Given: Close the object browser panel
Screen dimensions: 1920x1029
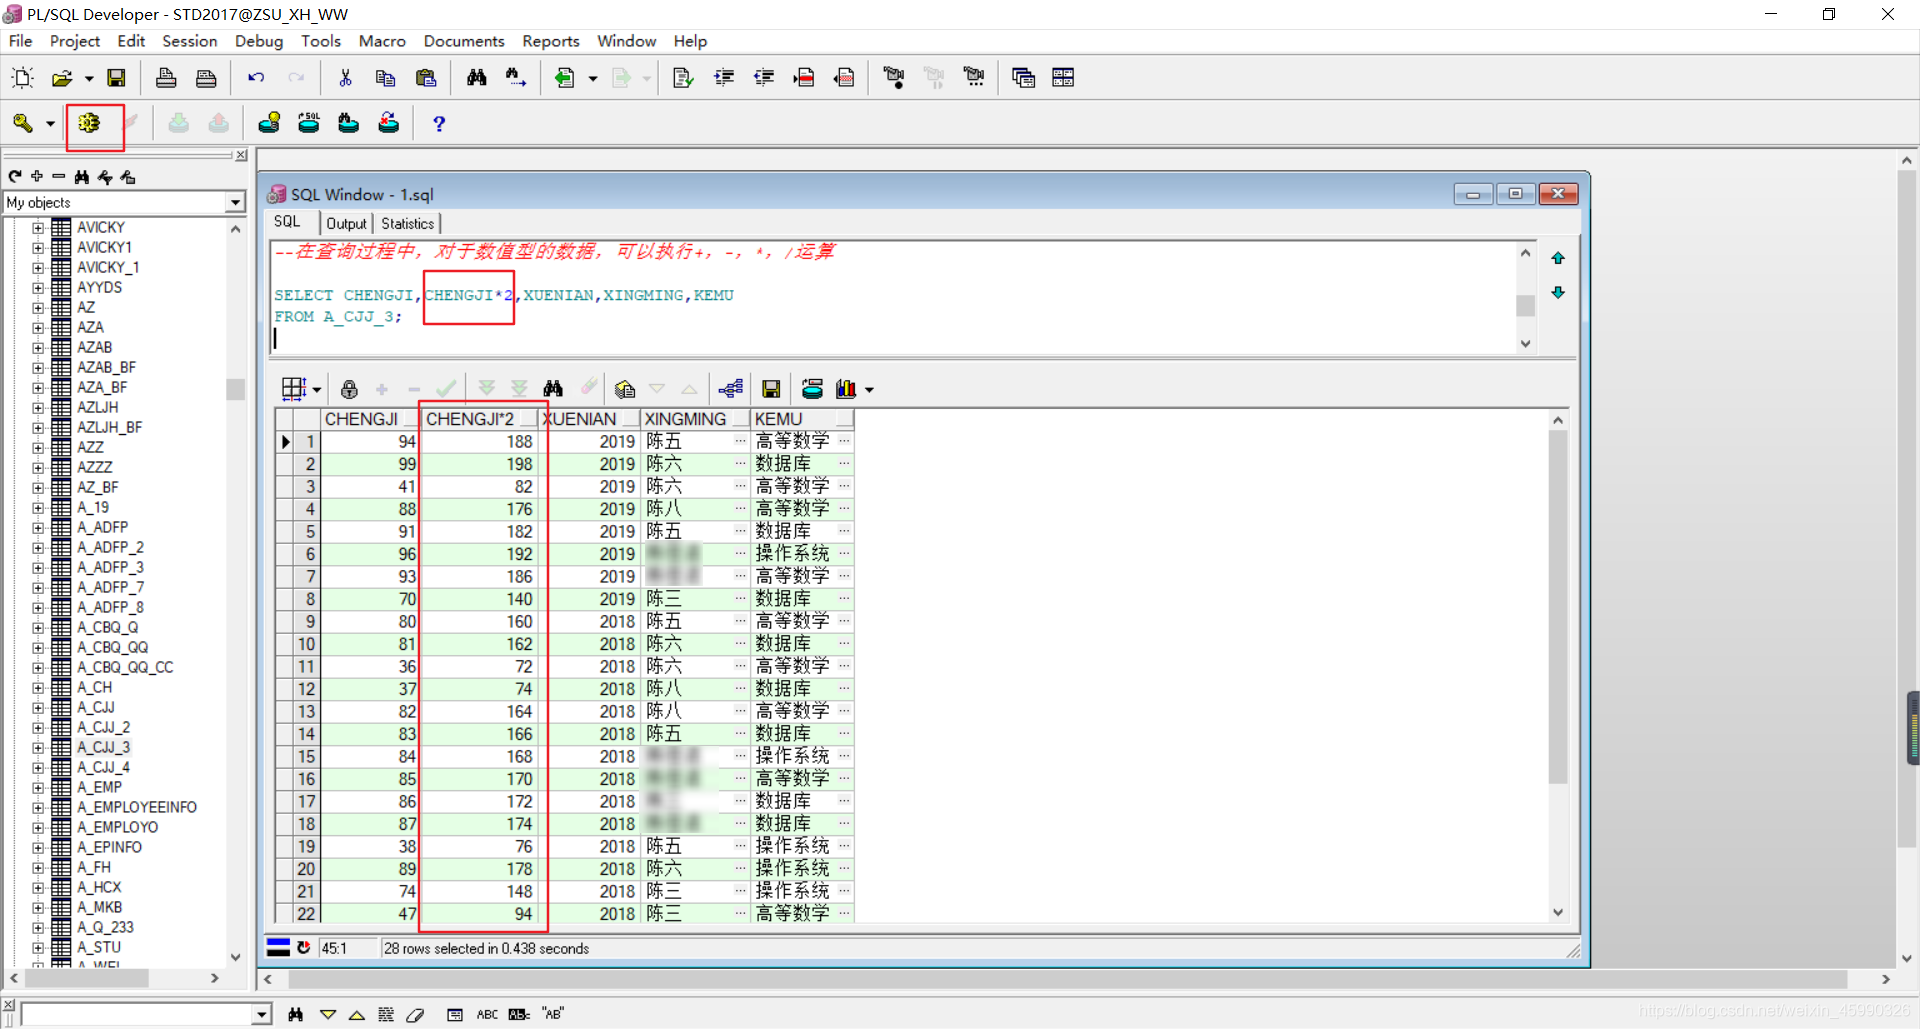Looking at the screenshot, I should tap(241, 156).
